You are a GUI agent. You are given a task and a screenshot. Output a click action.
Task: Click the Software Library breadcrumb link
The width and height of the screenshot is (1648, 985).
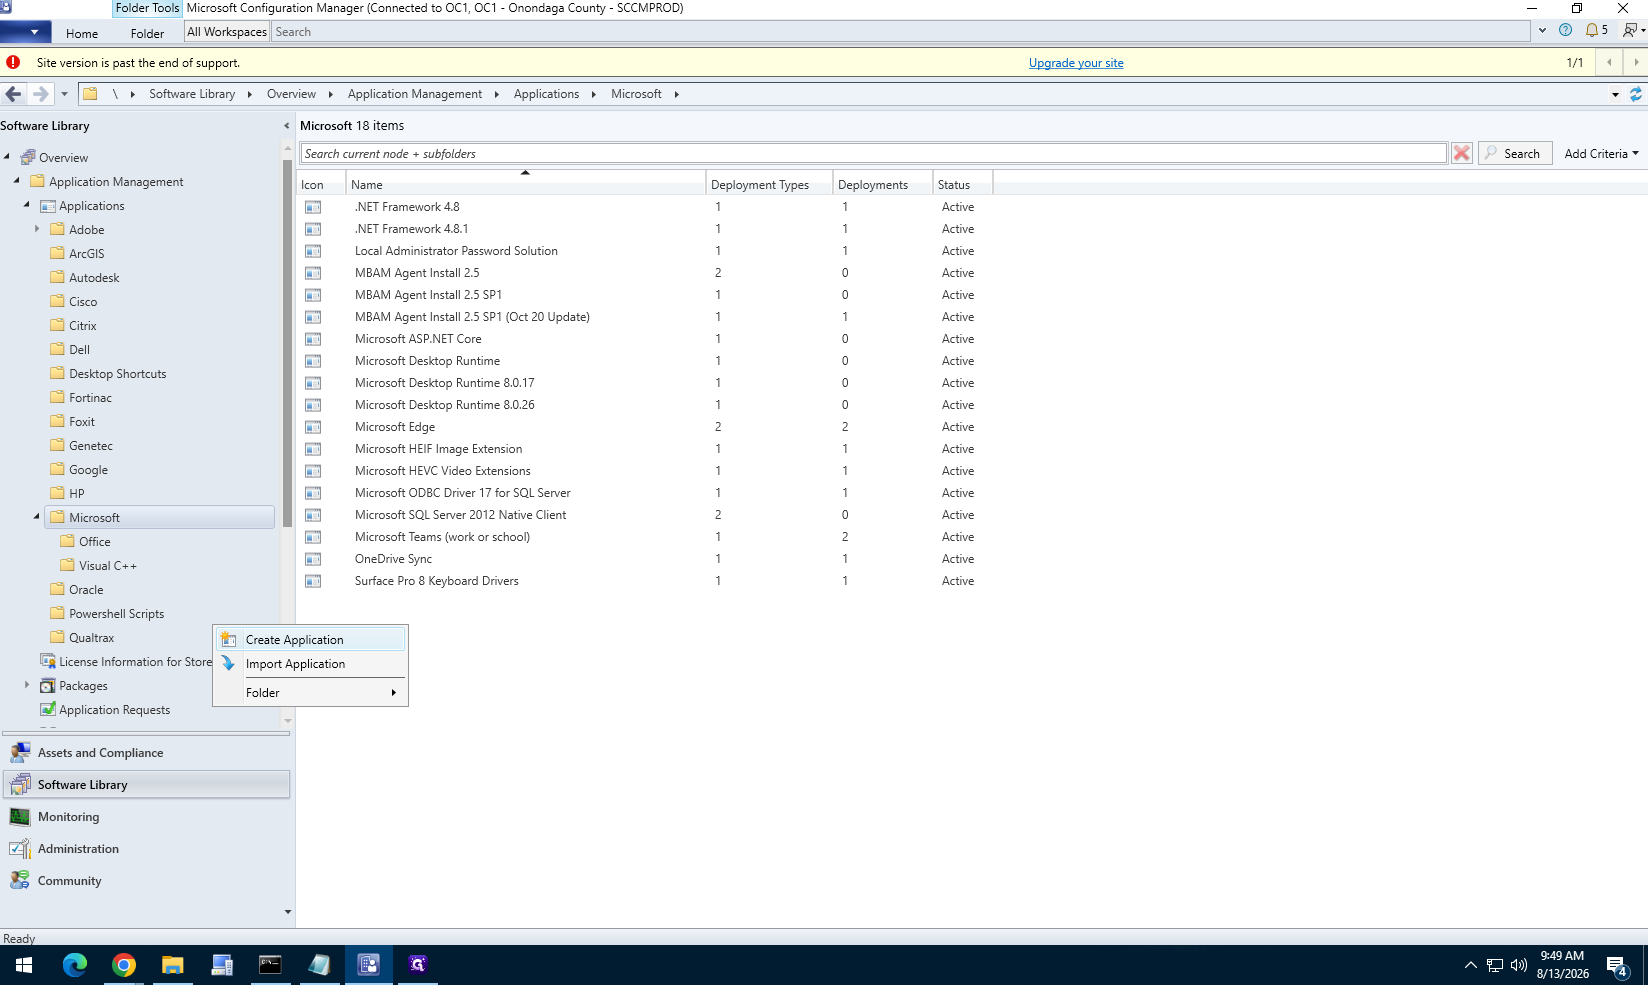(192, 94)
